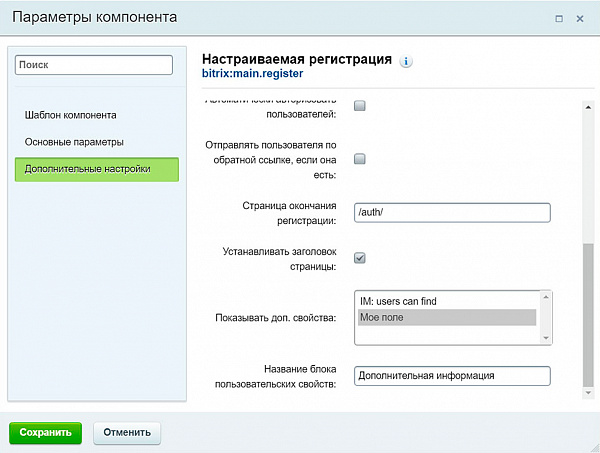Viewport: 600px width, 453px height.
Task: Click the registration end page field
Action: [x=453, y=212]
